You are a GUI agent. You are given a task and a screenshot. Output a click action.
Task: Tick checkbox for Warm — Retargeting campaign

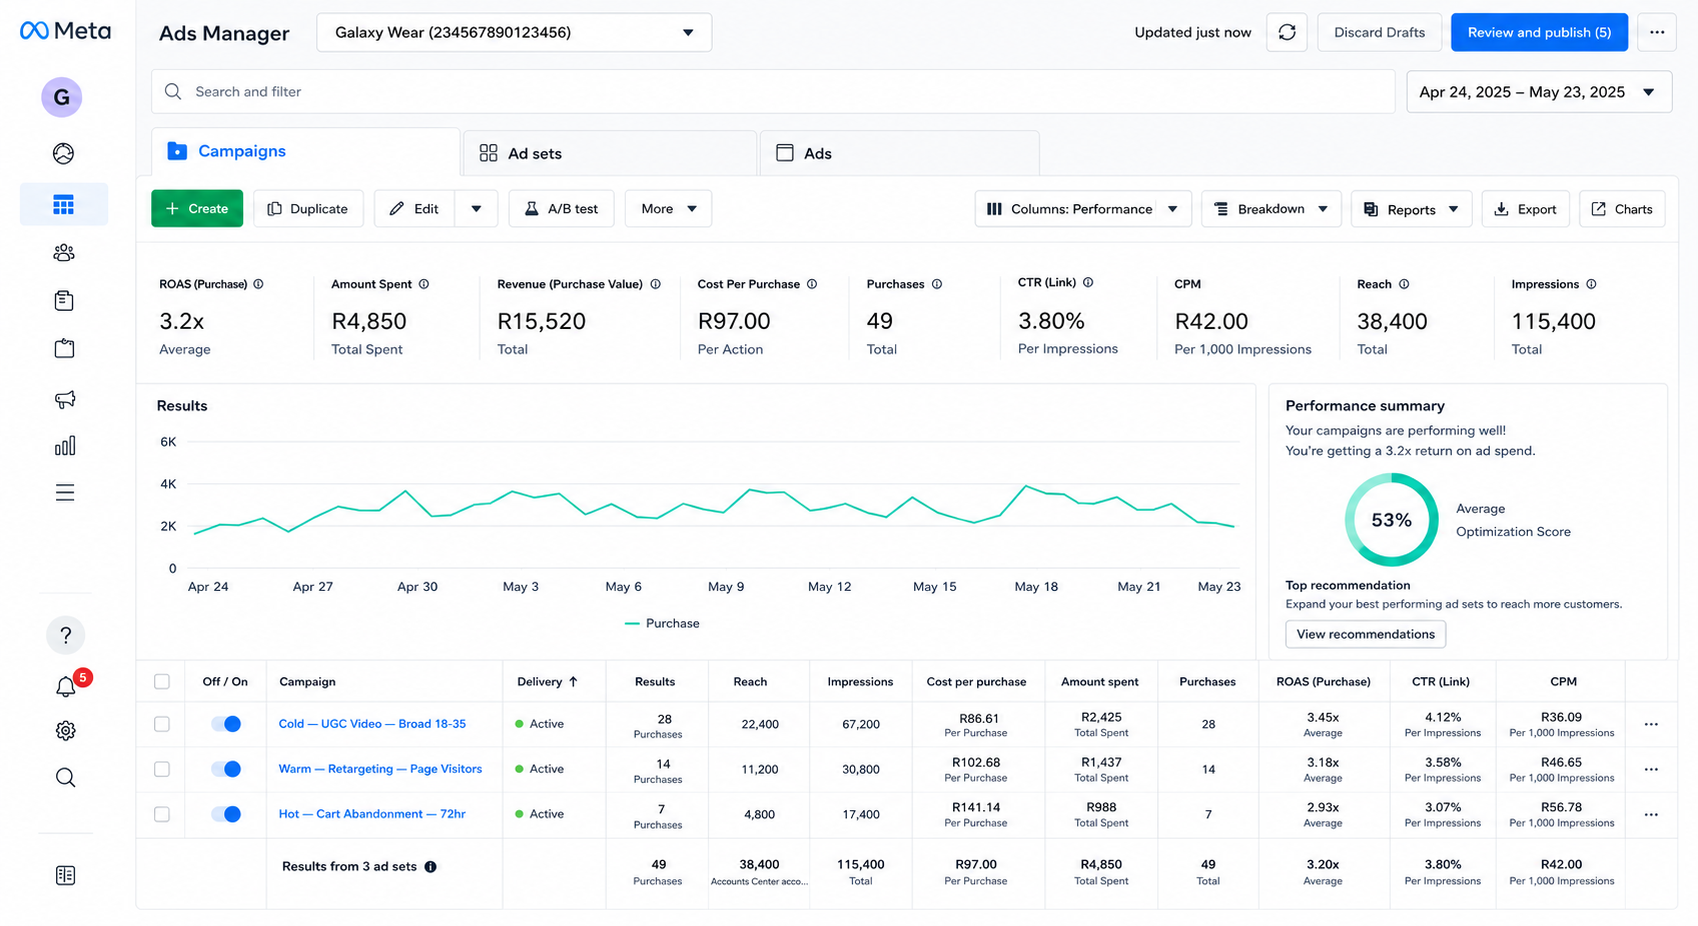click(x=162, y=769)
